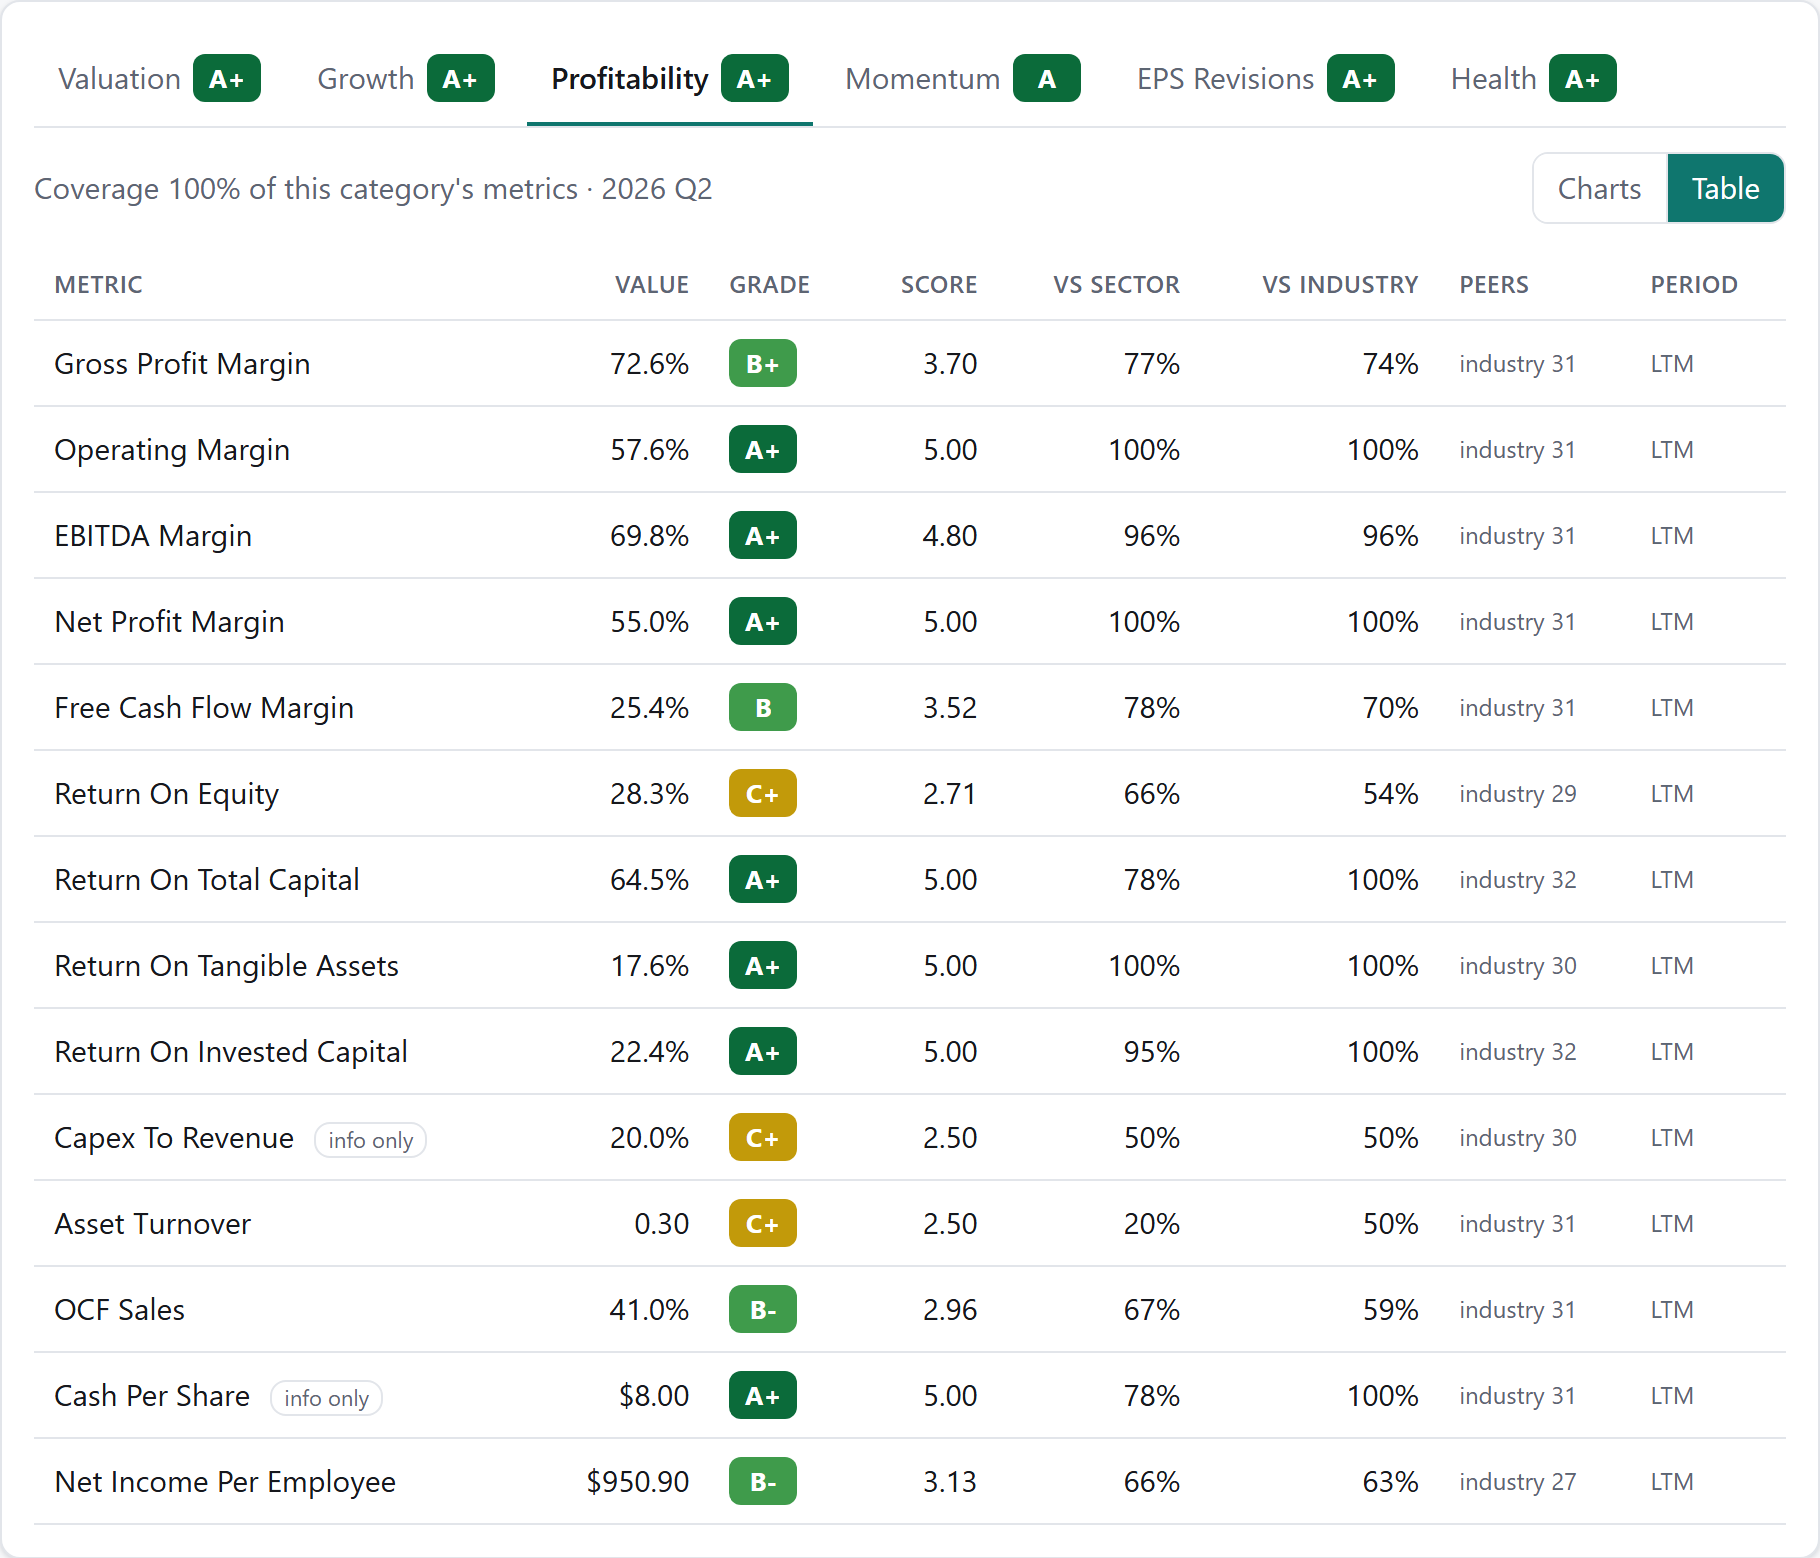Click the A+ grade badge for Operating Margin

point(763,450)
